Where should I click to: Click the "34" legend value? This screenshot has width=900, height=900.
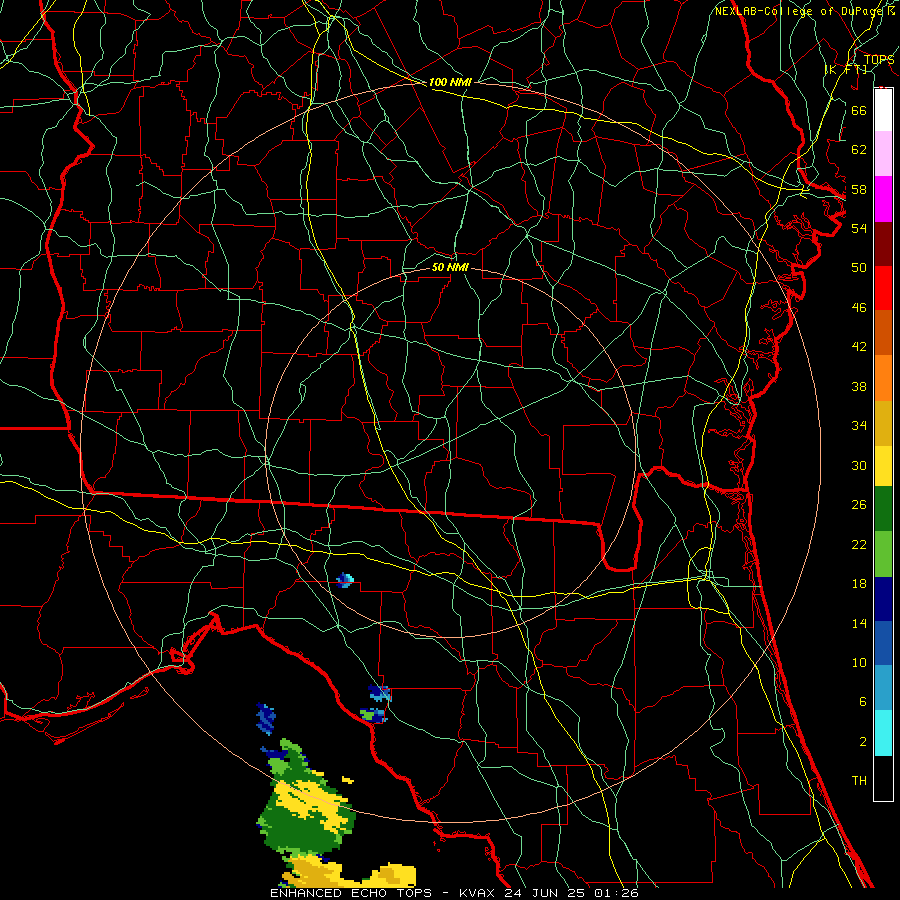(859, 426)
